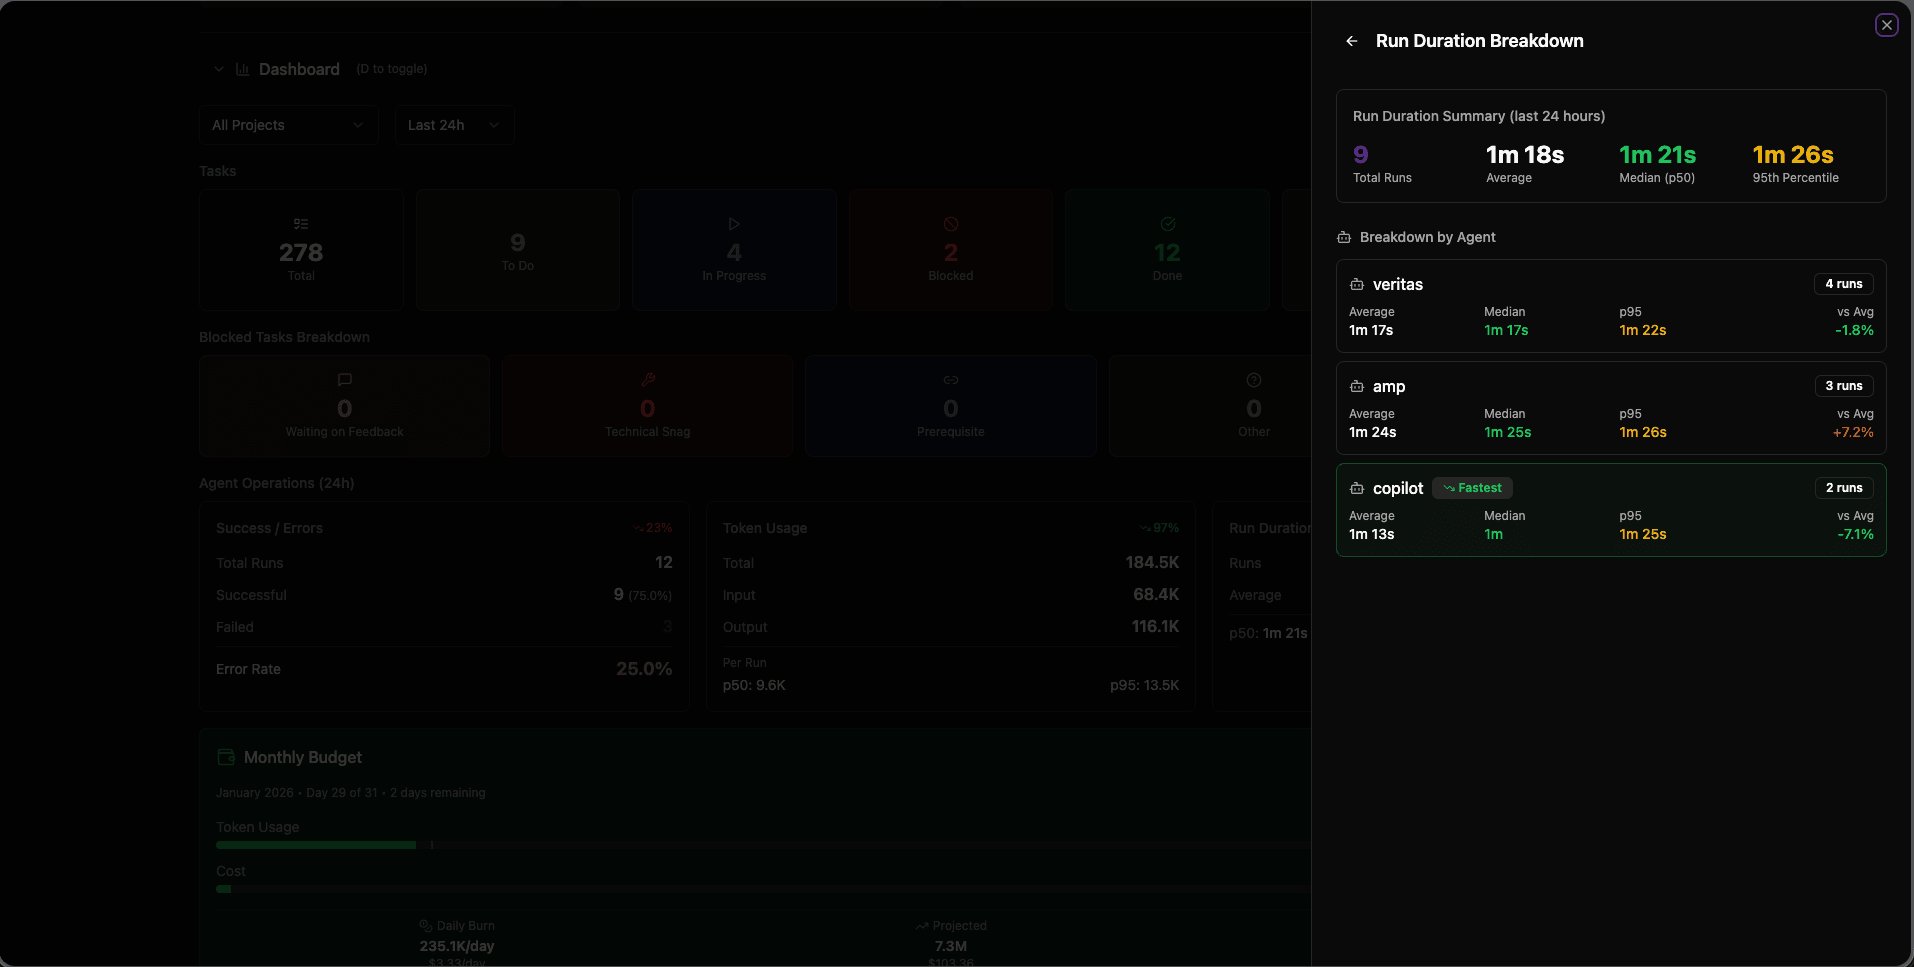The image size is (1914, 967).
Task: Collapse the Dashboard section chevron
Action: tap(219, 69)
